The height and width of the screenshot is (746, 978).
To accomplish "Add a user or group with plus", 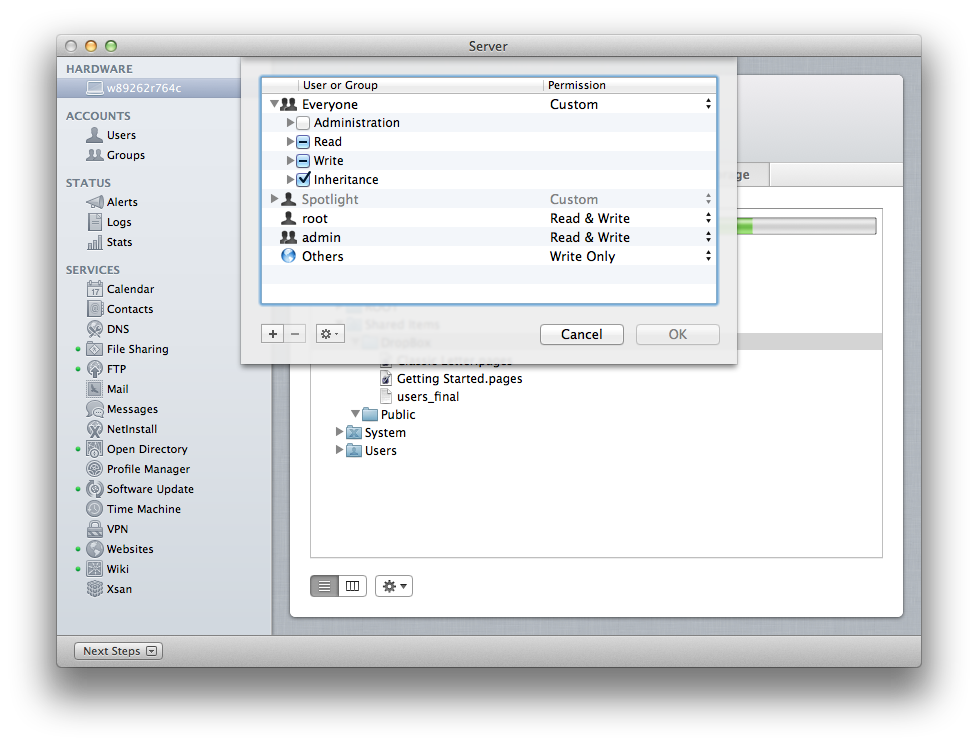I will tap(273, 334).
